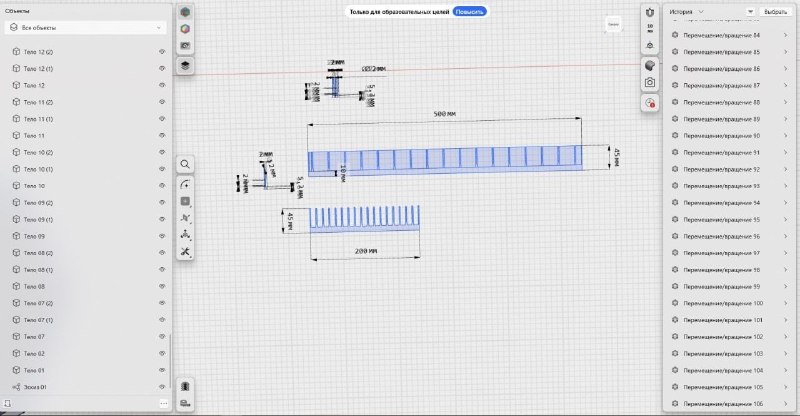Viewport: 800px width, 416px height.
Task: Click the Выбрать button
Action: [776, 12]
